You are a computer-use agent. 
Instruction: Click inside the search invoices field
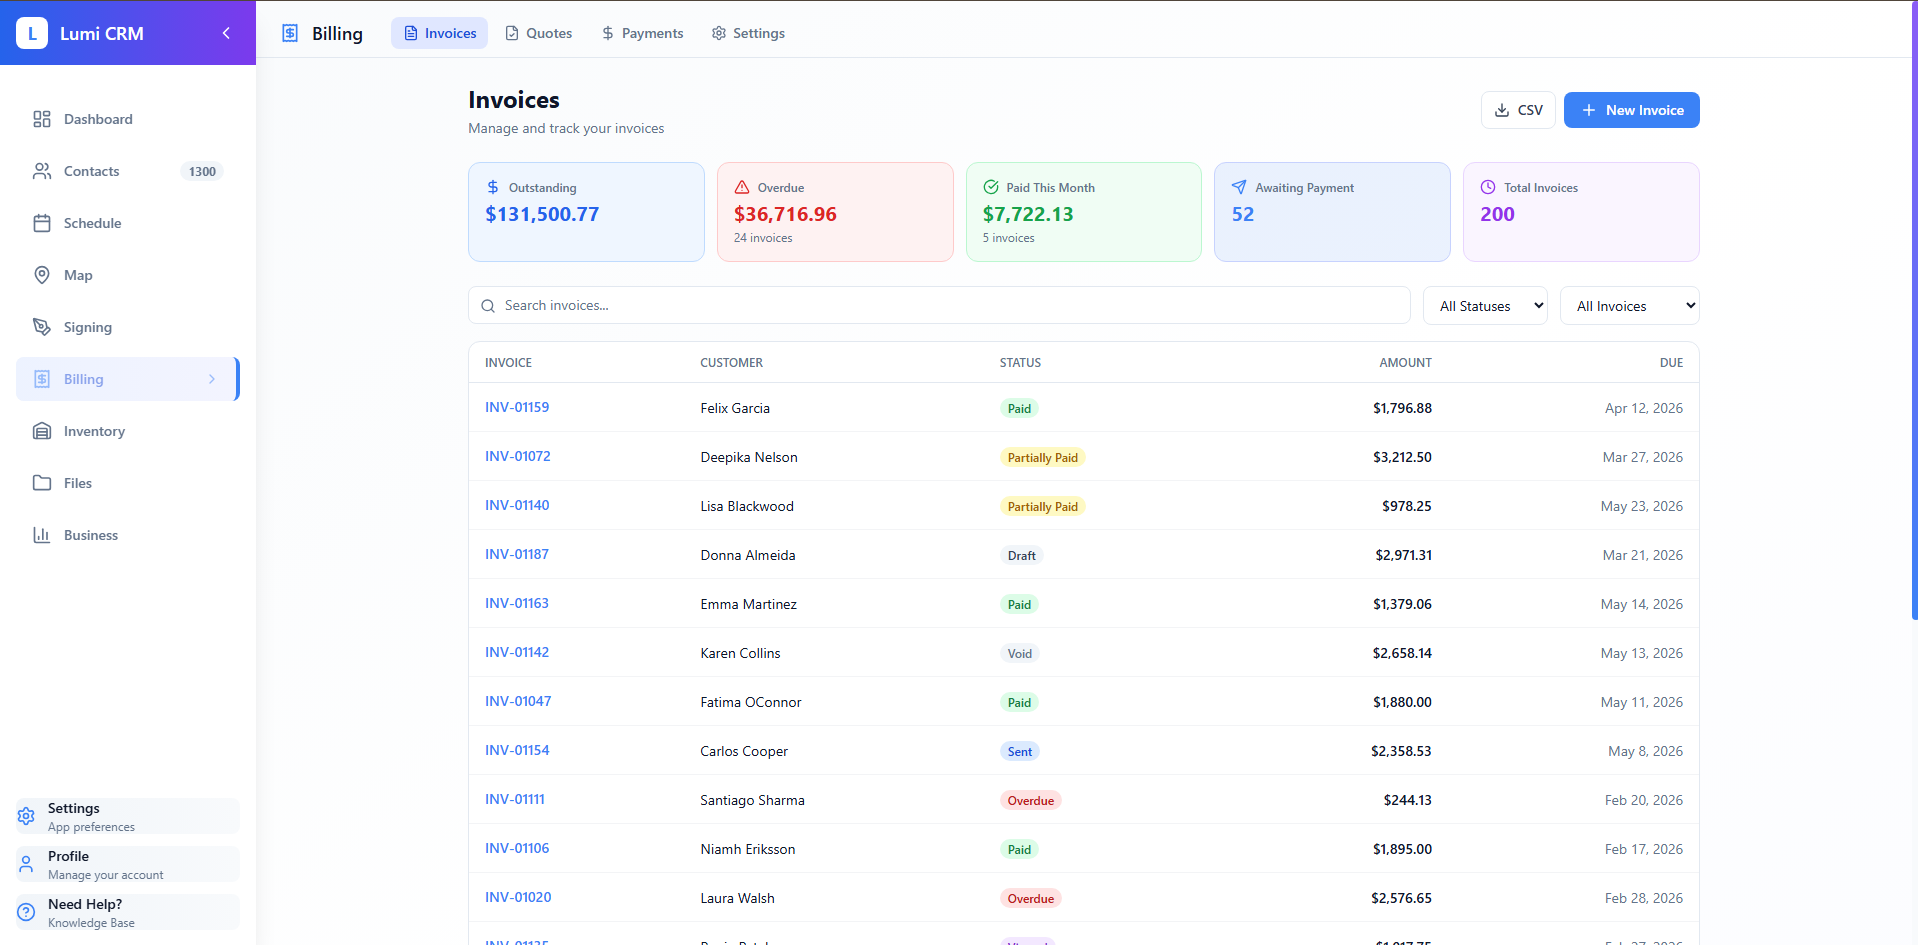click(900, 305)
